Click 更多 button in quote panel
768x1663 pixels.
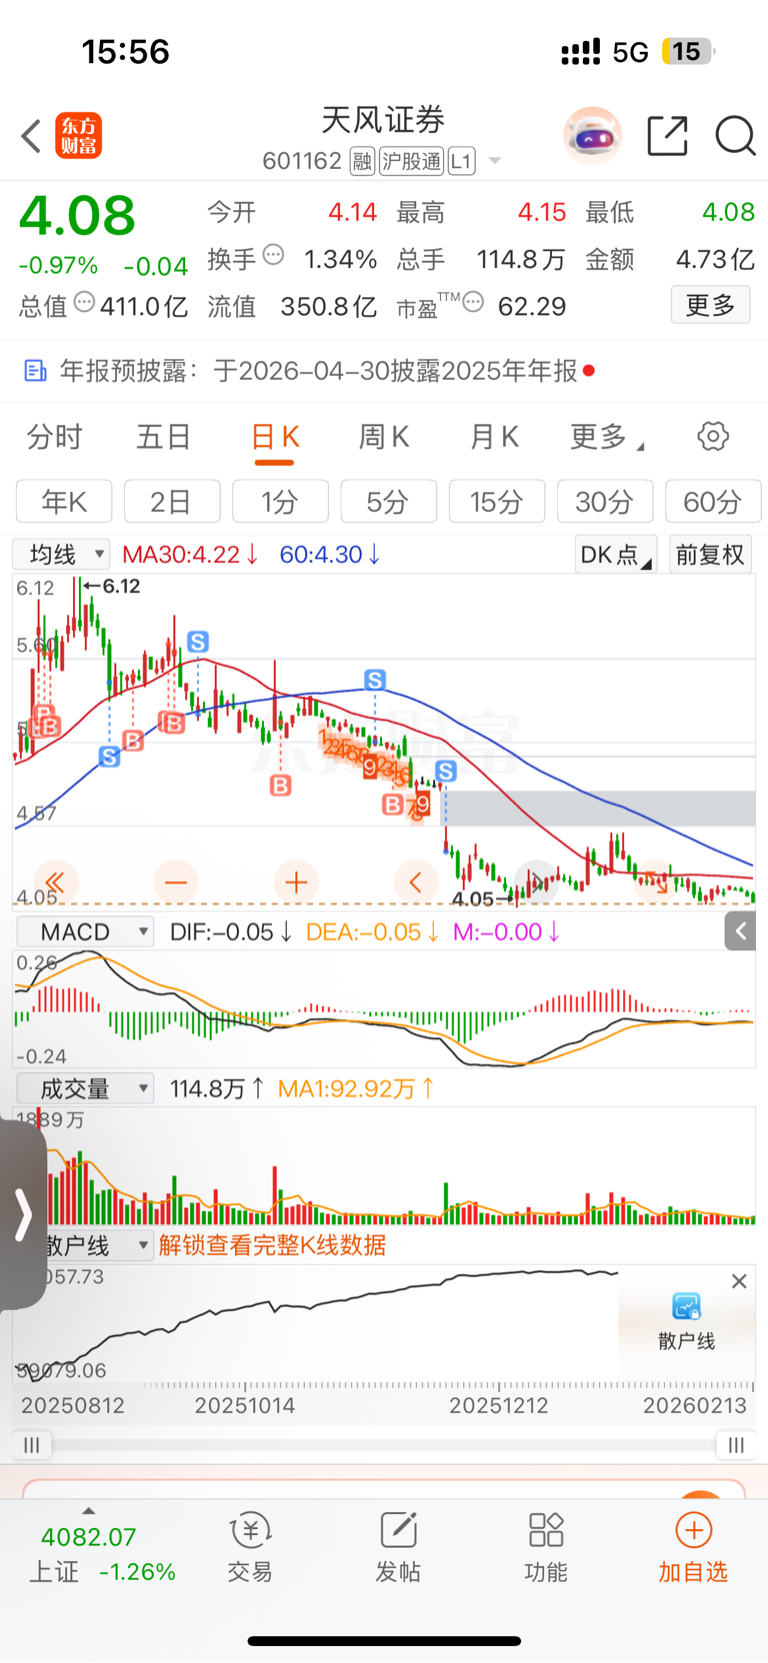point(710,305)
